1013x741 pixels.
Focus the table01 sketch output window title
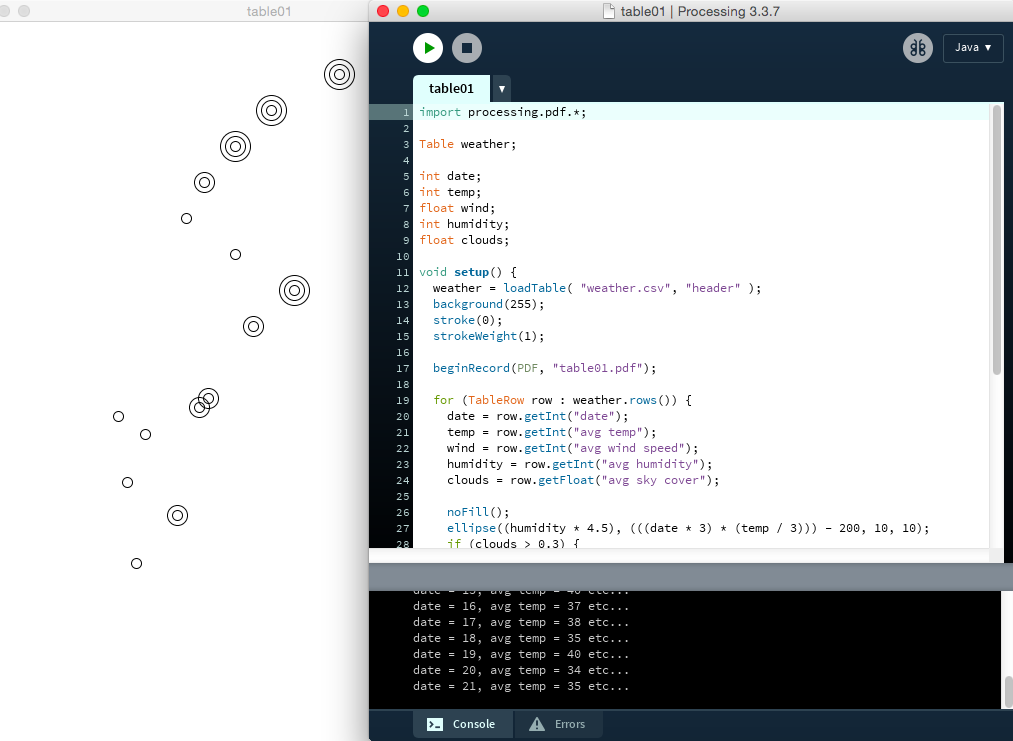pyautogui.click(x=269, y=11)
